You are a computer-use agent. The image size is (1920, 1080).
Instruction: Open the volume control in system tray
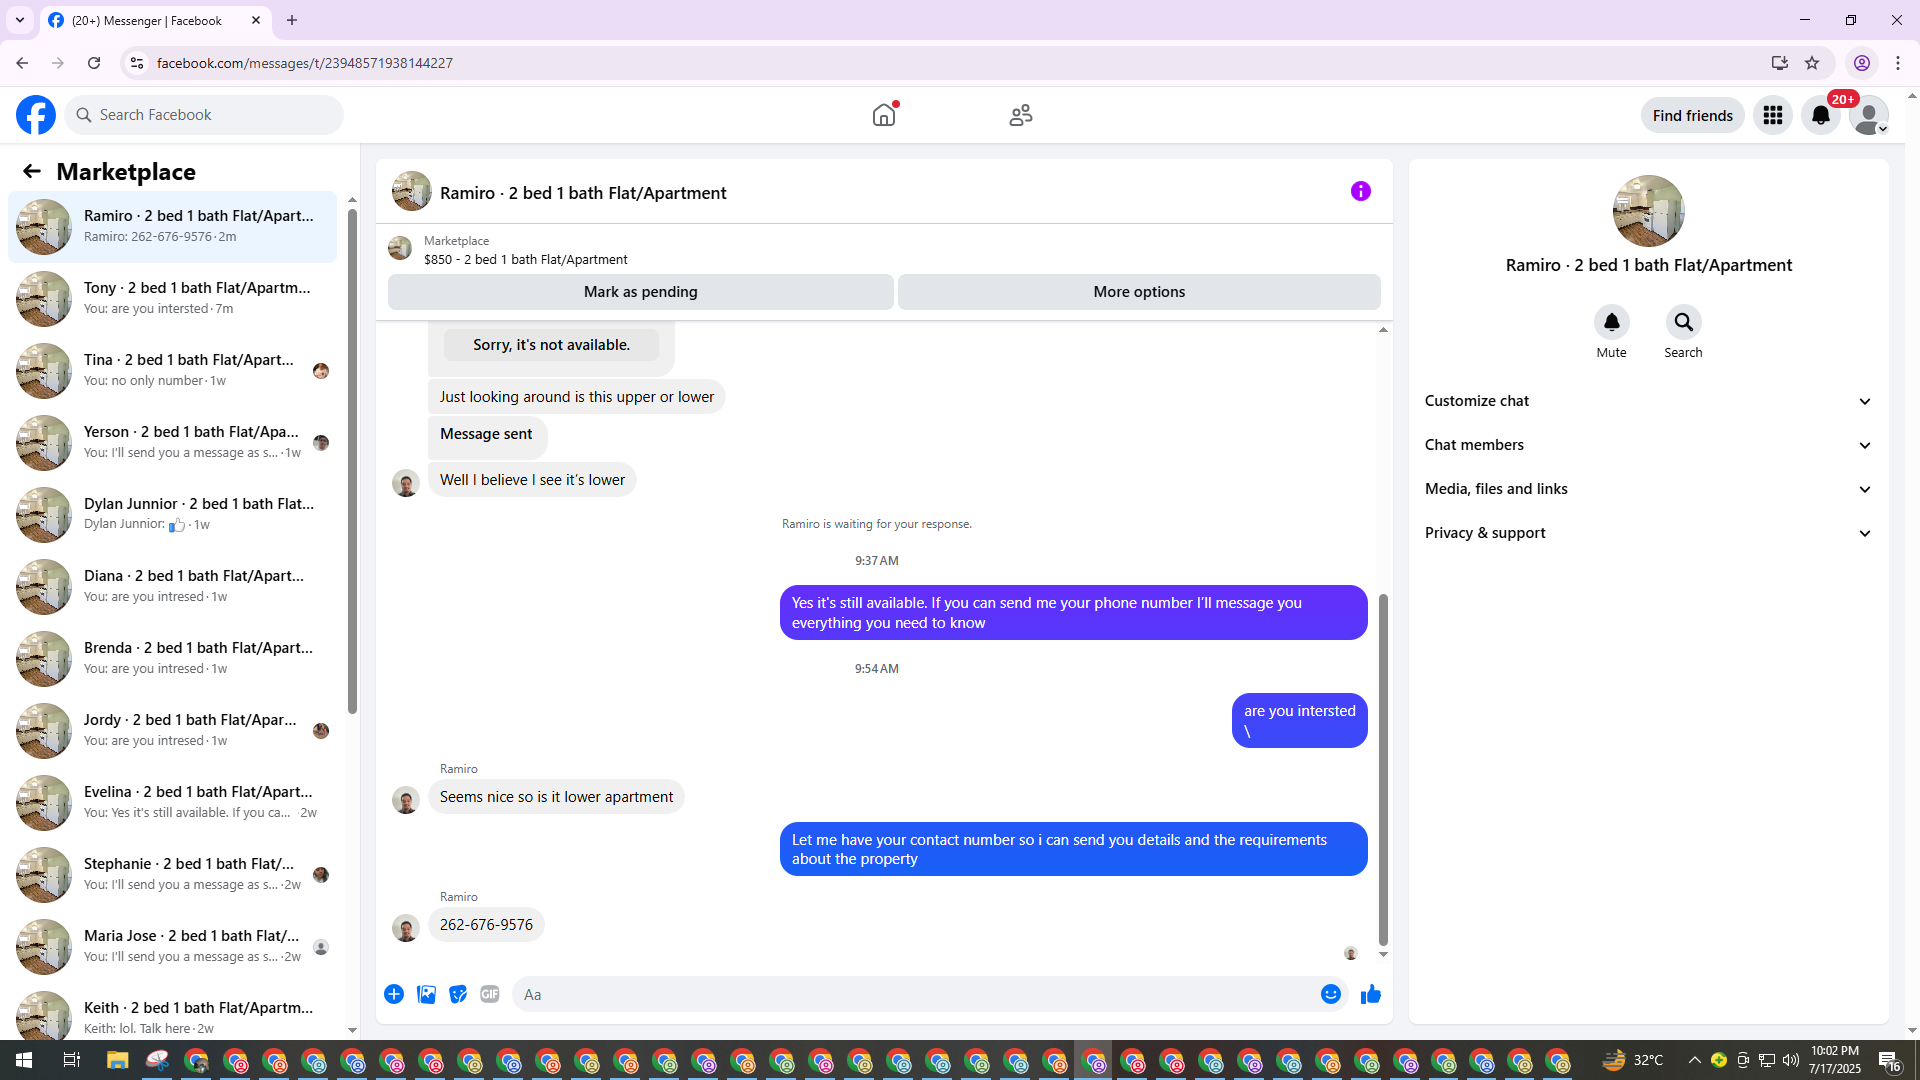pyautogui.click(x=1791, y=1060)
